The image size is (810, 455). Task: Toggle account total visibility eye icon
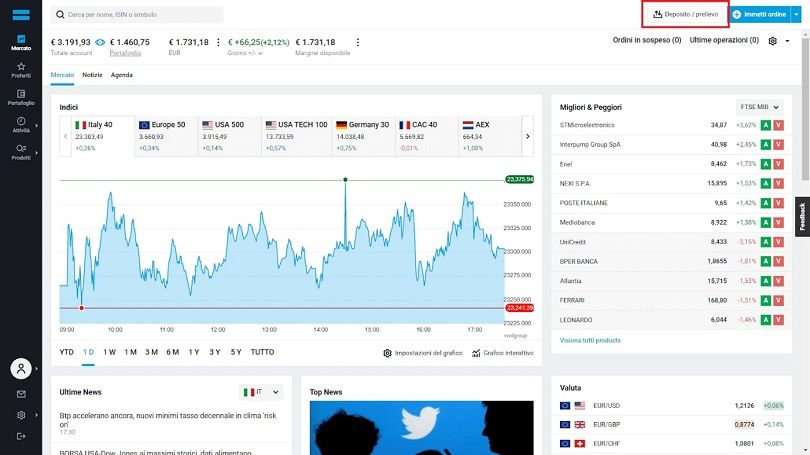tap(100, 42)
